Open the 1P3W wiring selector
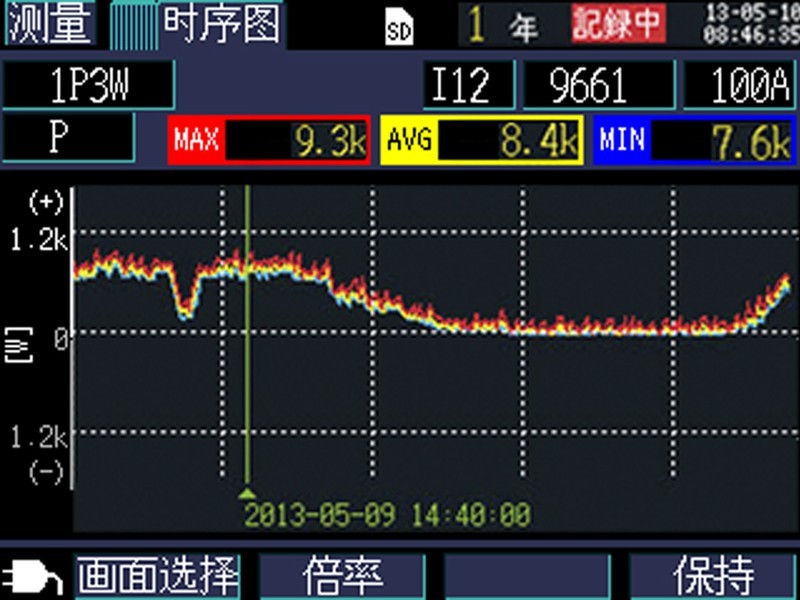The height and width of the screenshot is (600, 800). point(87,87)
